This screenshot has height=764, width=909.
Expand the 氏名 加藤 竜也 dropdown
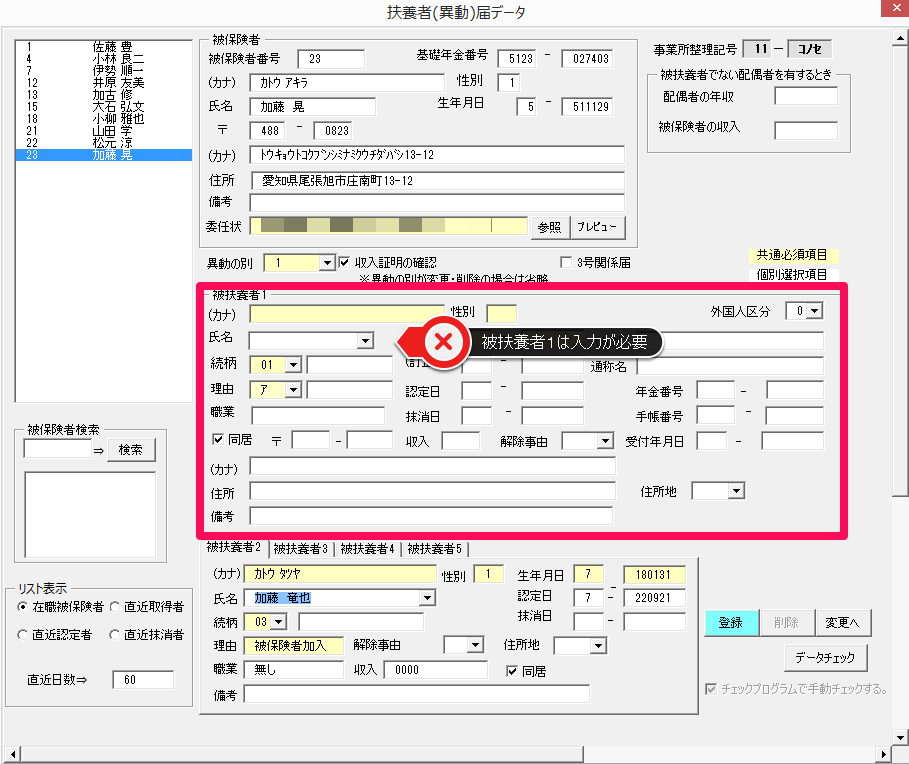pos(427,598)
